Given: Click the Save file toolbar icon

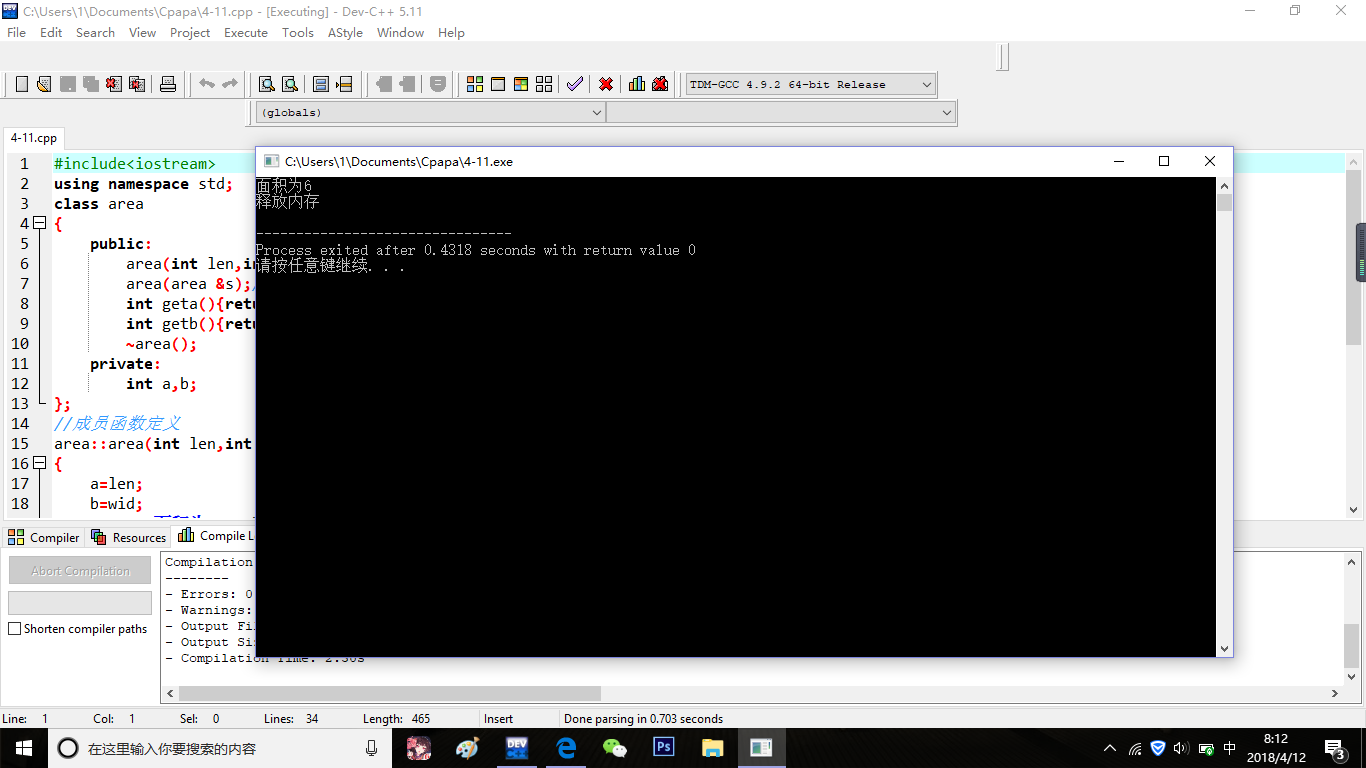Looking at the screenshot, I should click(68, 84).
